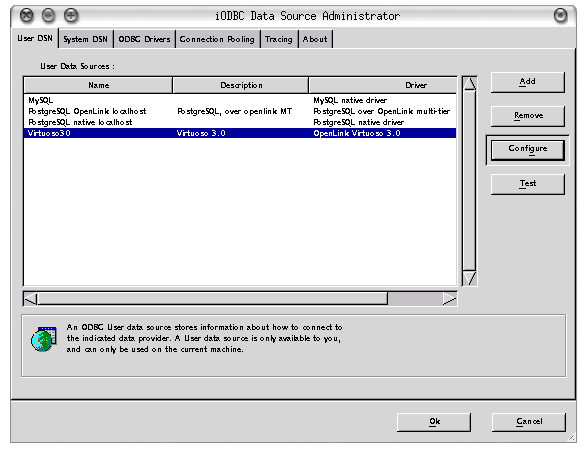Maximize the window using plus button
Viewport: 586px width, 450px height.
[71, 16]
